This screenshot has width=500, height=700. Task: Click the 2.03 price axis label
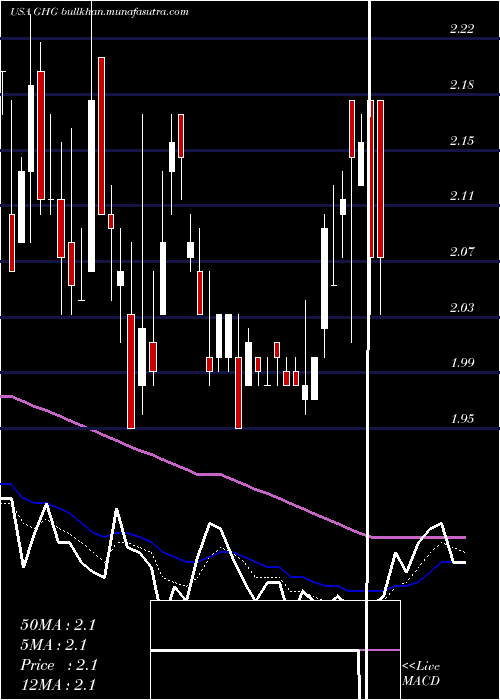pos(462,308)
